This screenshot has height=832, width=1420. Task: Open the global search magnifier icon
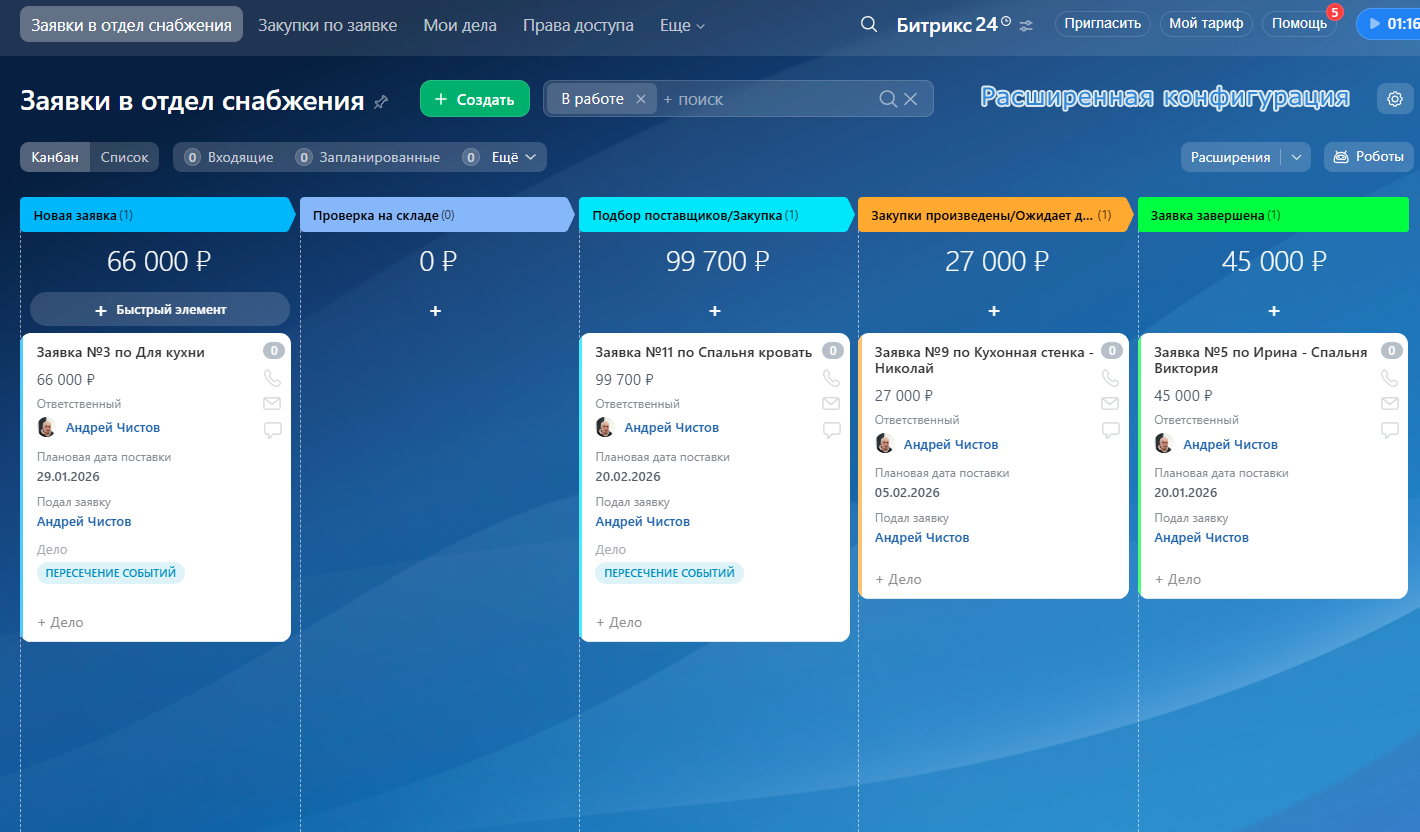(869, 24)
